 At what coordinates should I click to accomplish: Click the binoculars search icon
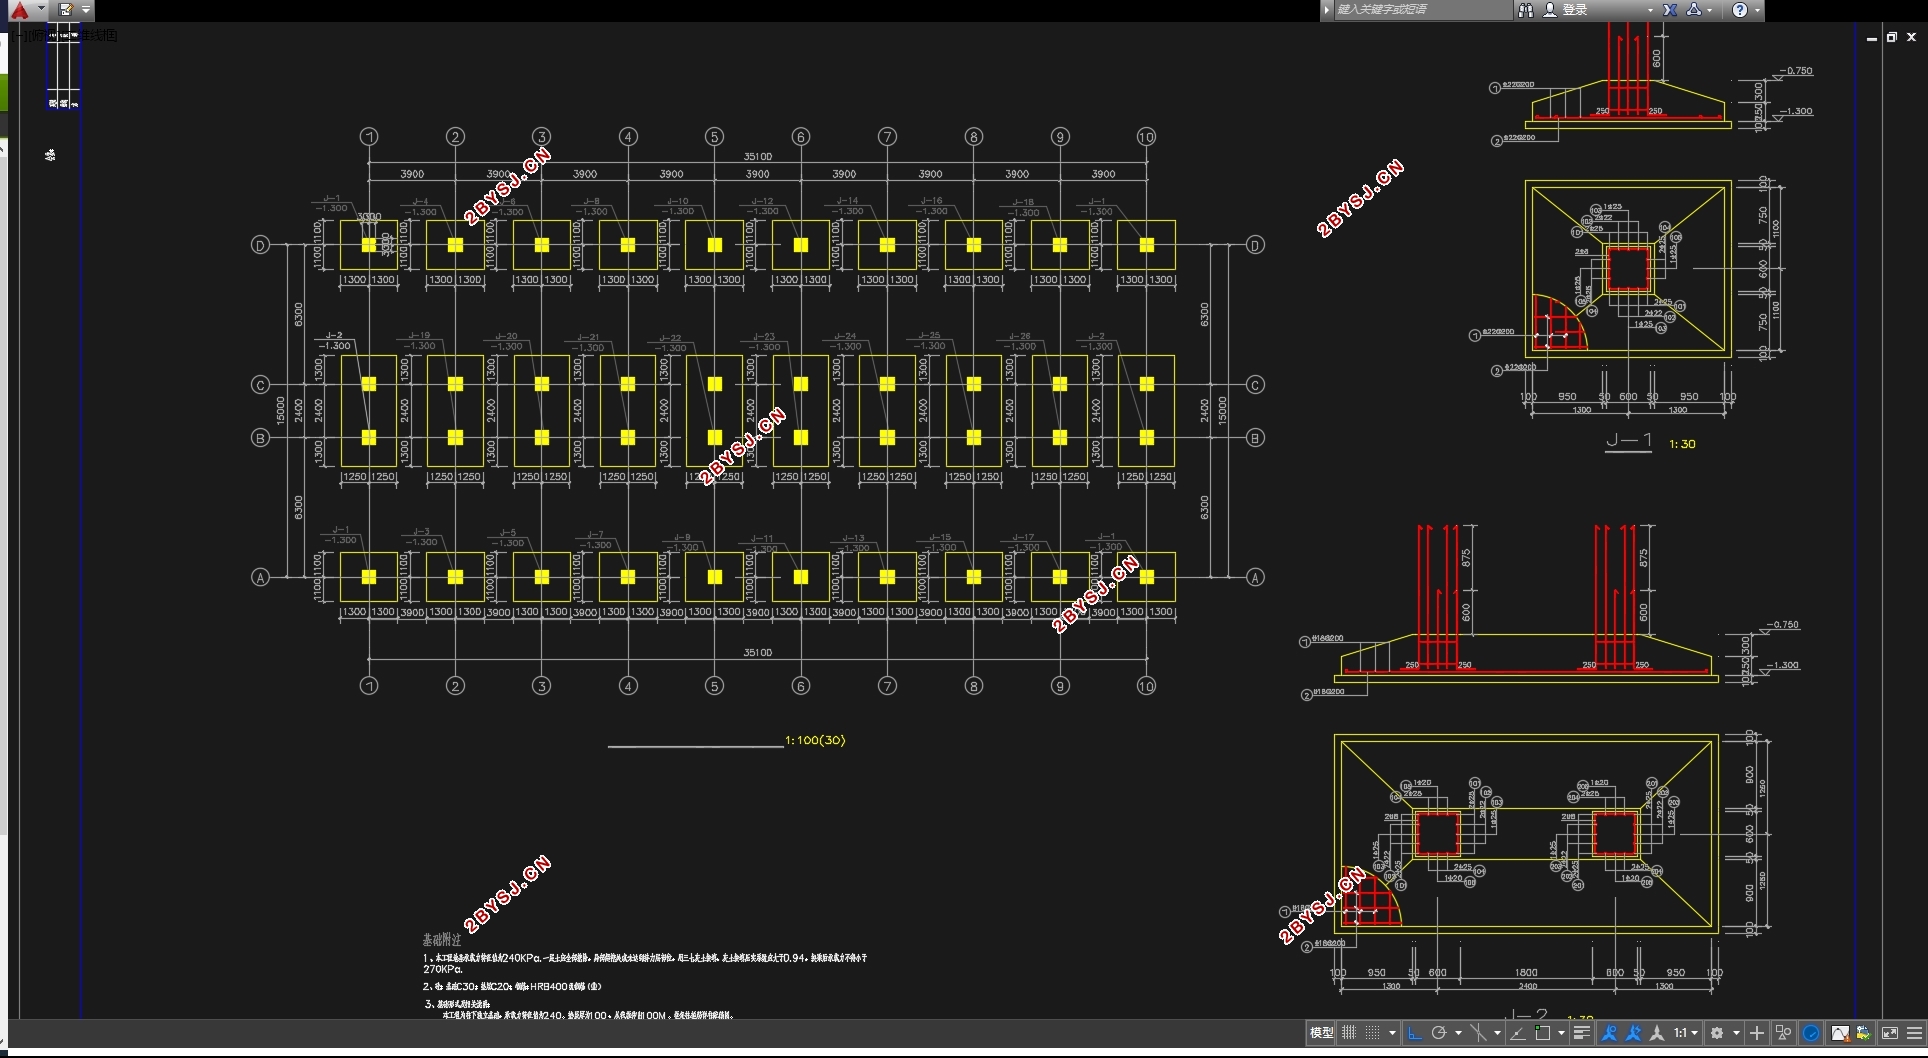pos(1526,10)
